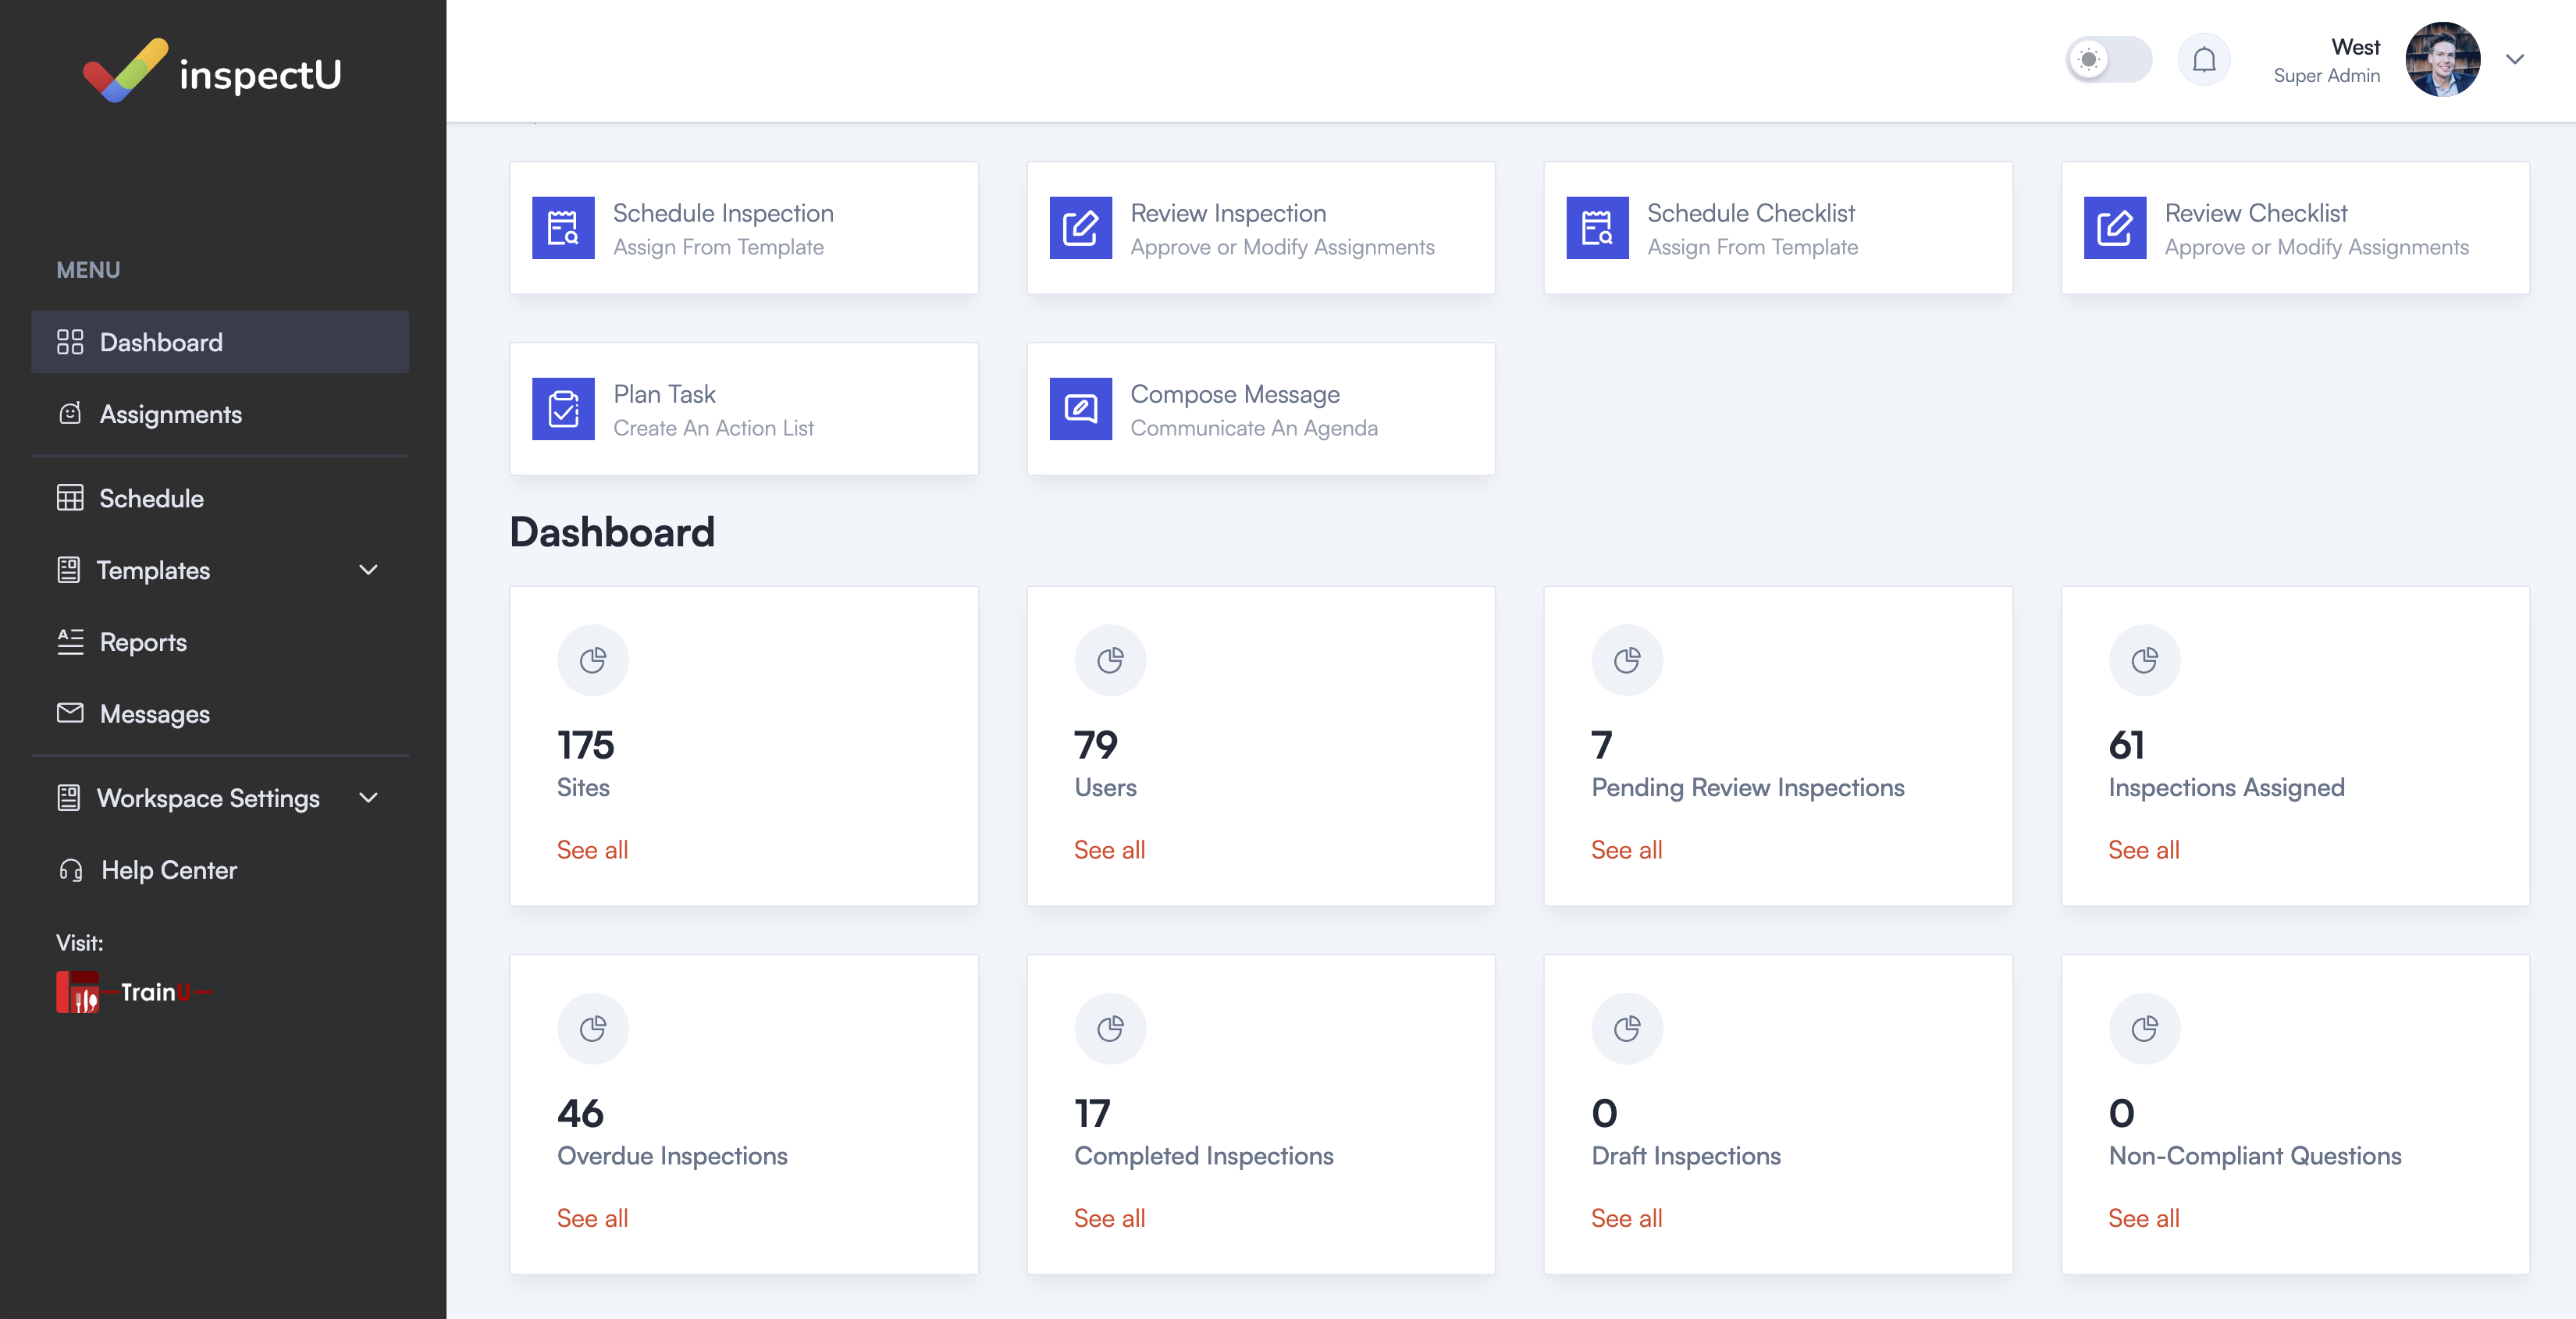Screen dimensions: 2576x1319
Task: Click the Review Checklist edit icon
Action: pyautogui.click(x=2114, y=228)
